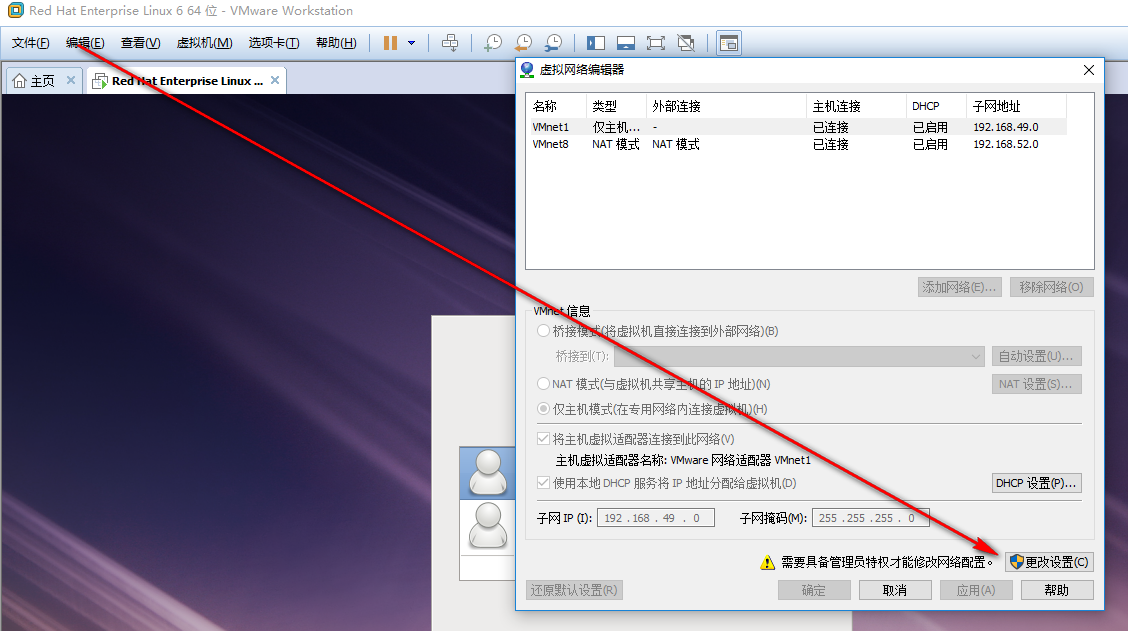Open the 编辑(E) menu
The width and height of the screenshot is (1128, 631).
click(x=85, y=43)
